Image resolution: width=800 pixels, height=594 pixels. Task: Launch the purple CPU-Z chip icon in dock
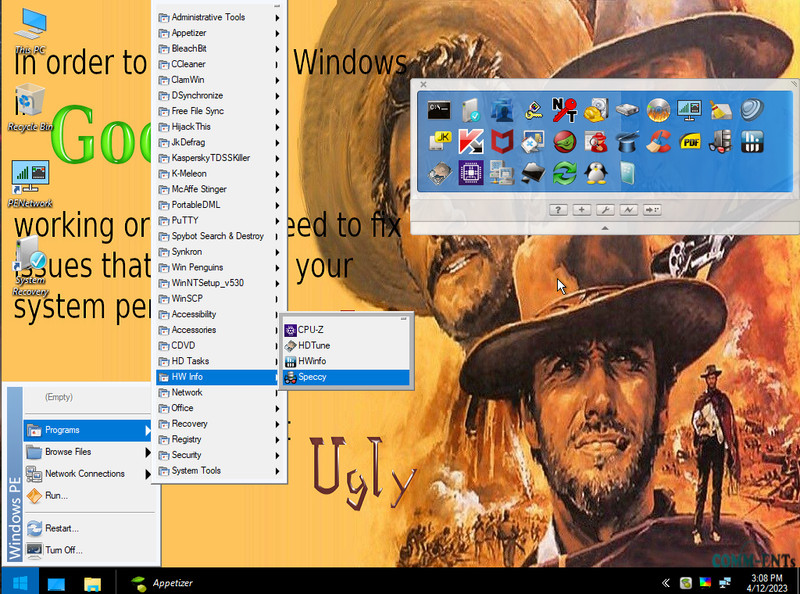tap(470, 172)
